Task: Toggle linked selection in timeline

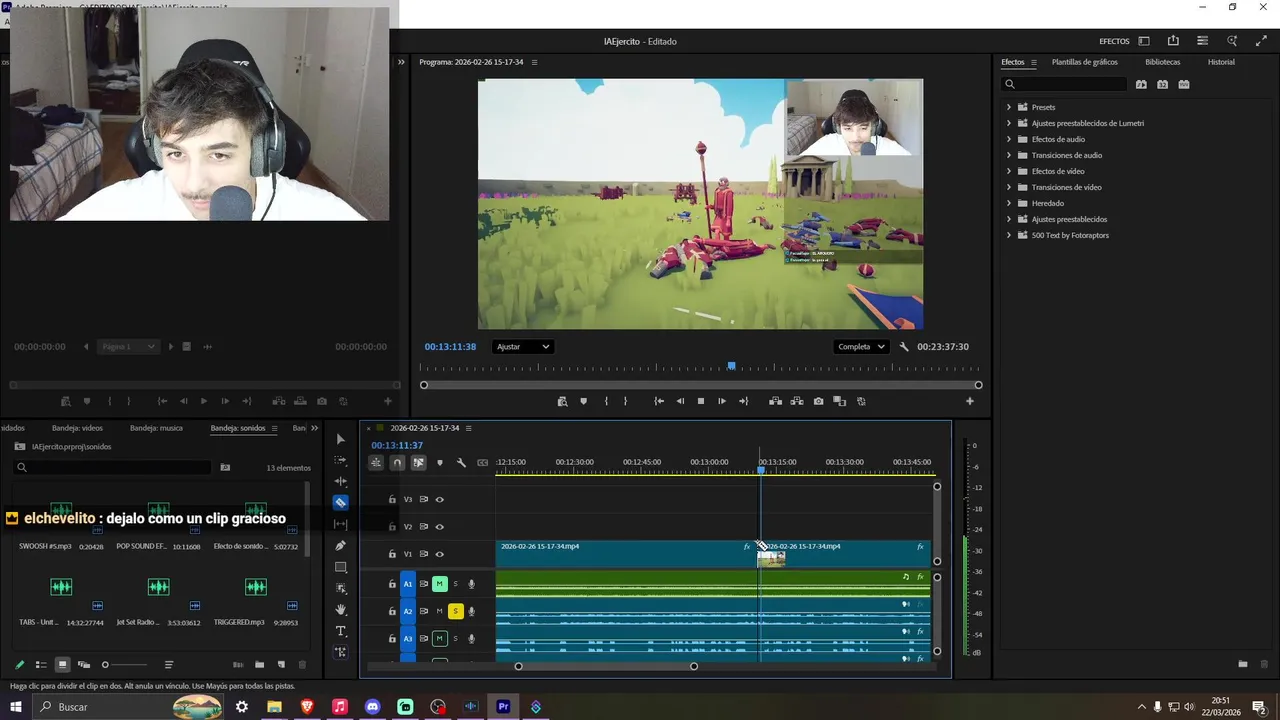Action: click(x=418, y=462)
